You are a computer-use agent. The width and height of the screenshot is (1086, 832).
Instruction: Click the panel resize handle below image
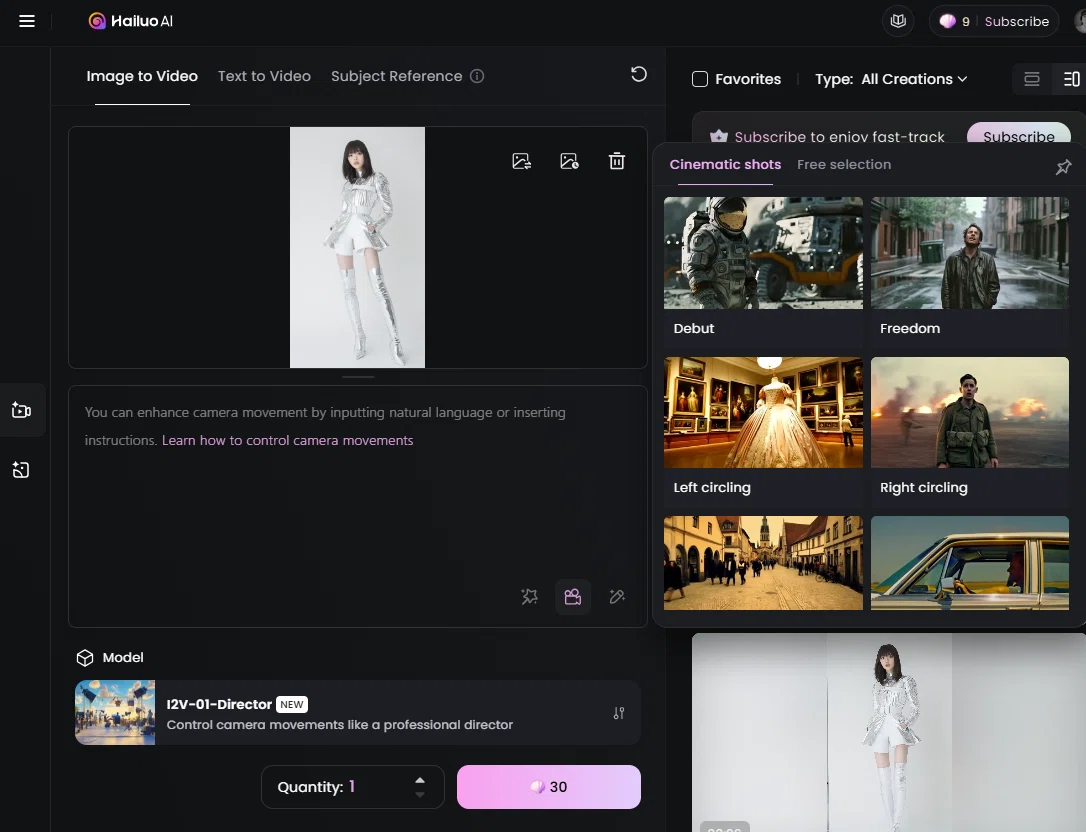[x=358, y=377]
